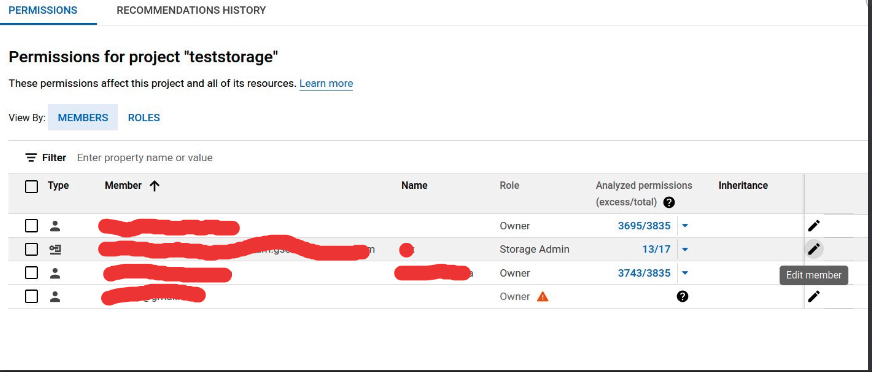Screen dimensions: 872x372
Task: Select the Permissions tab
Action: click(x=43, y=11)
